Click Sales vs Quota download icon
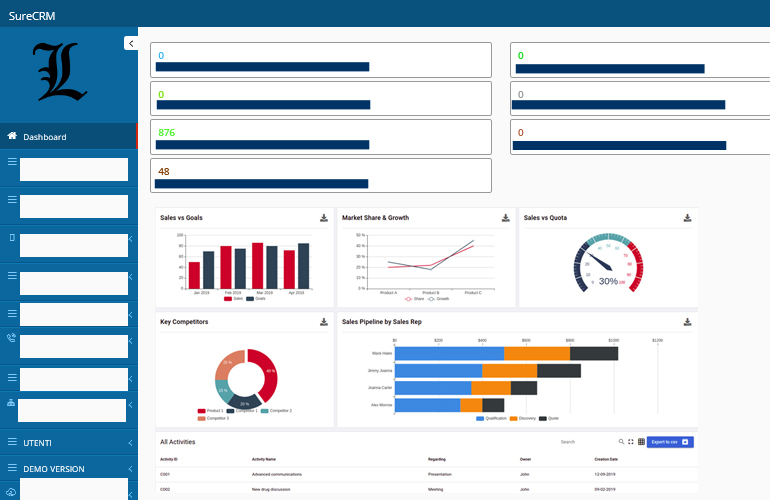Viewport: 770px width, 500px height. coord(687,218)
